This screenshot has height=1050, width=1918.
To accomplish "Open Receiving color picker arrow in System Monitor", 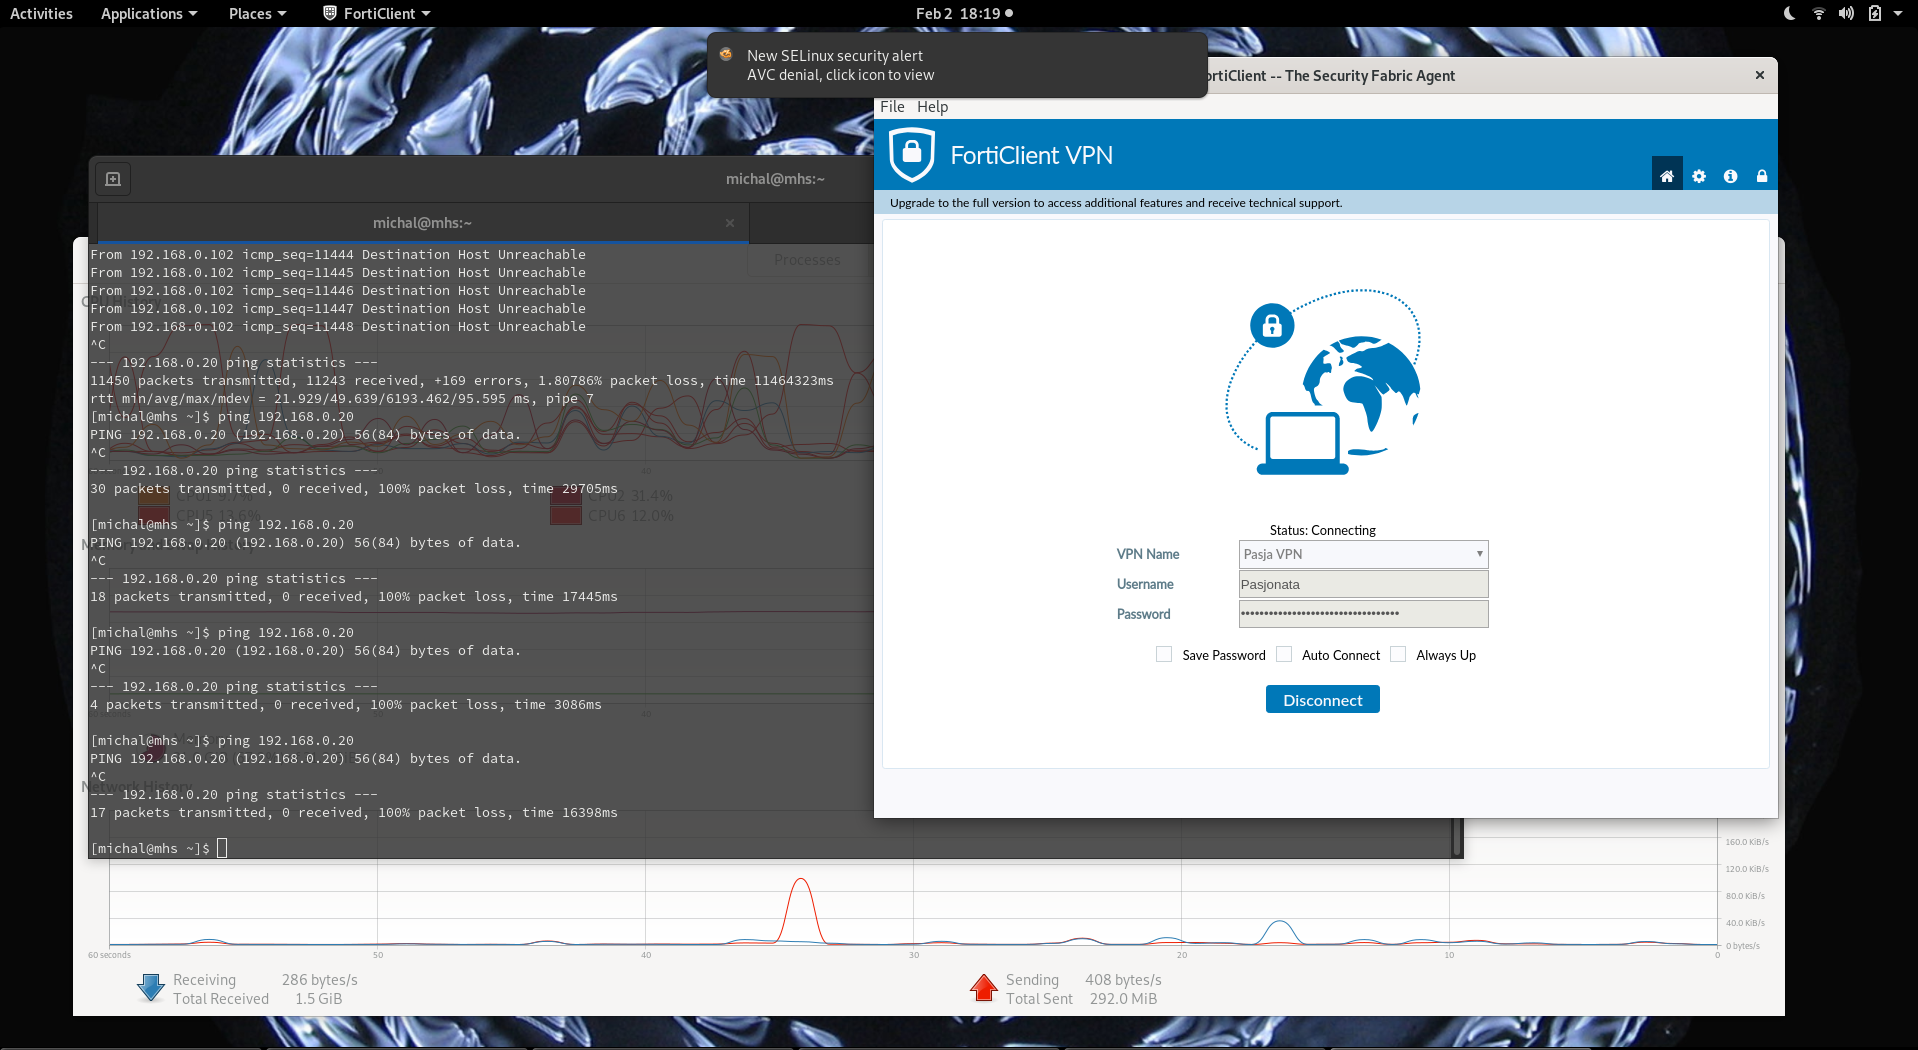I will click(x=151, y=988).
